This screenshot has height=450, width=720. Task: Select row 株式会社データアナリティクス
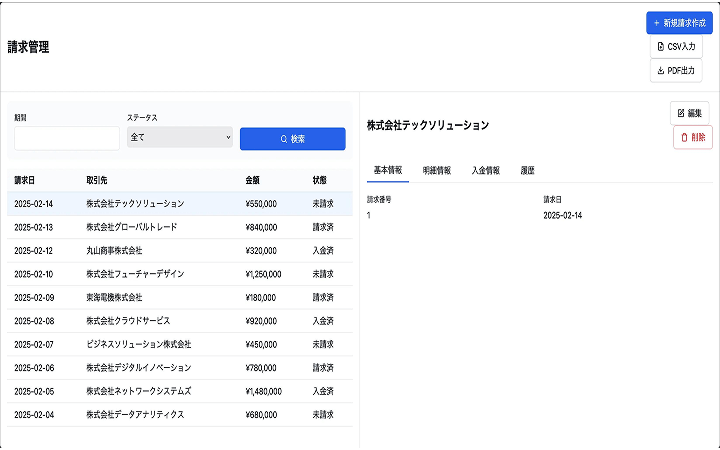pyautogui.click(x=180, y=415)
